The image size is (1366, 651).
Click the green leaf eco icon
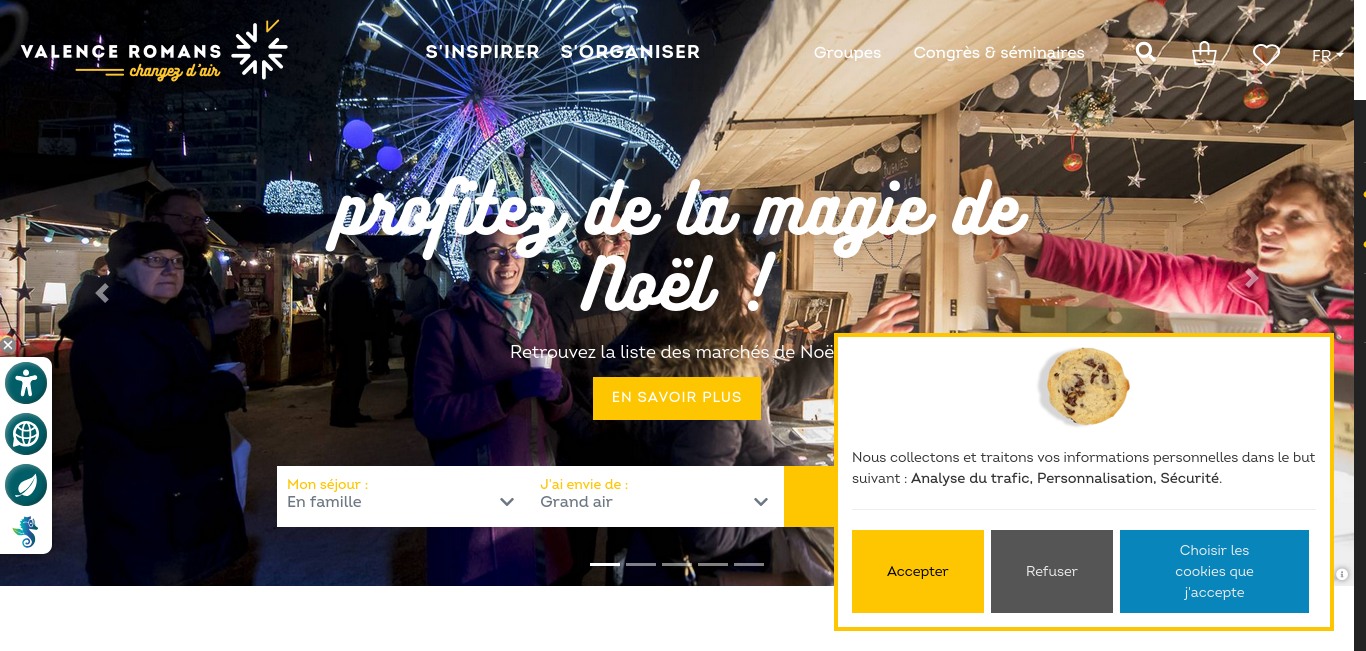tap(26, 485)
